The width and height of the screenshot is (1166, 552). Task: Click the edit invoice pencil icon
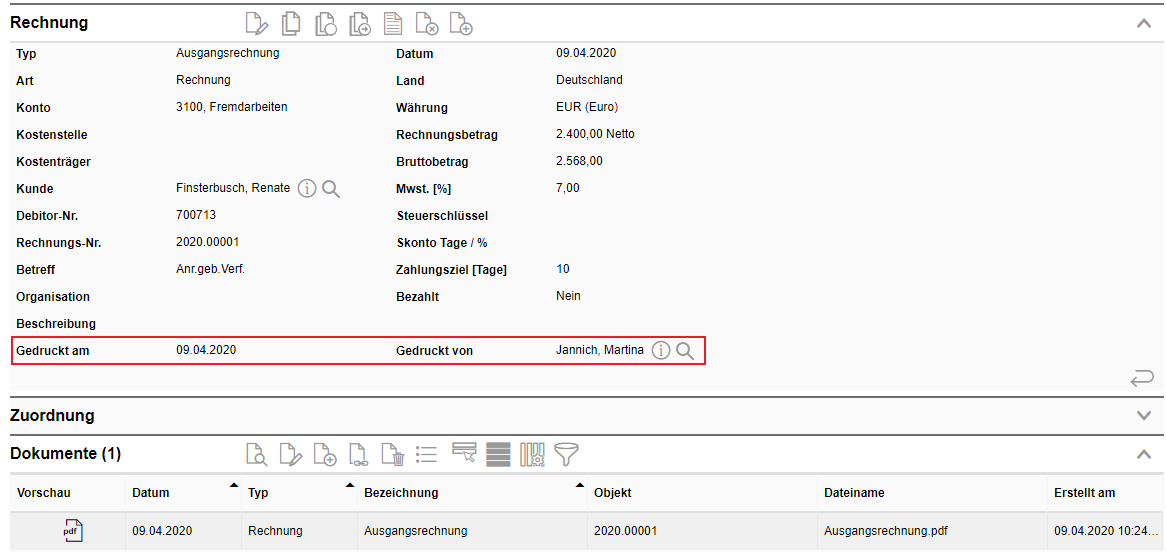(258, 23)
